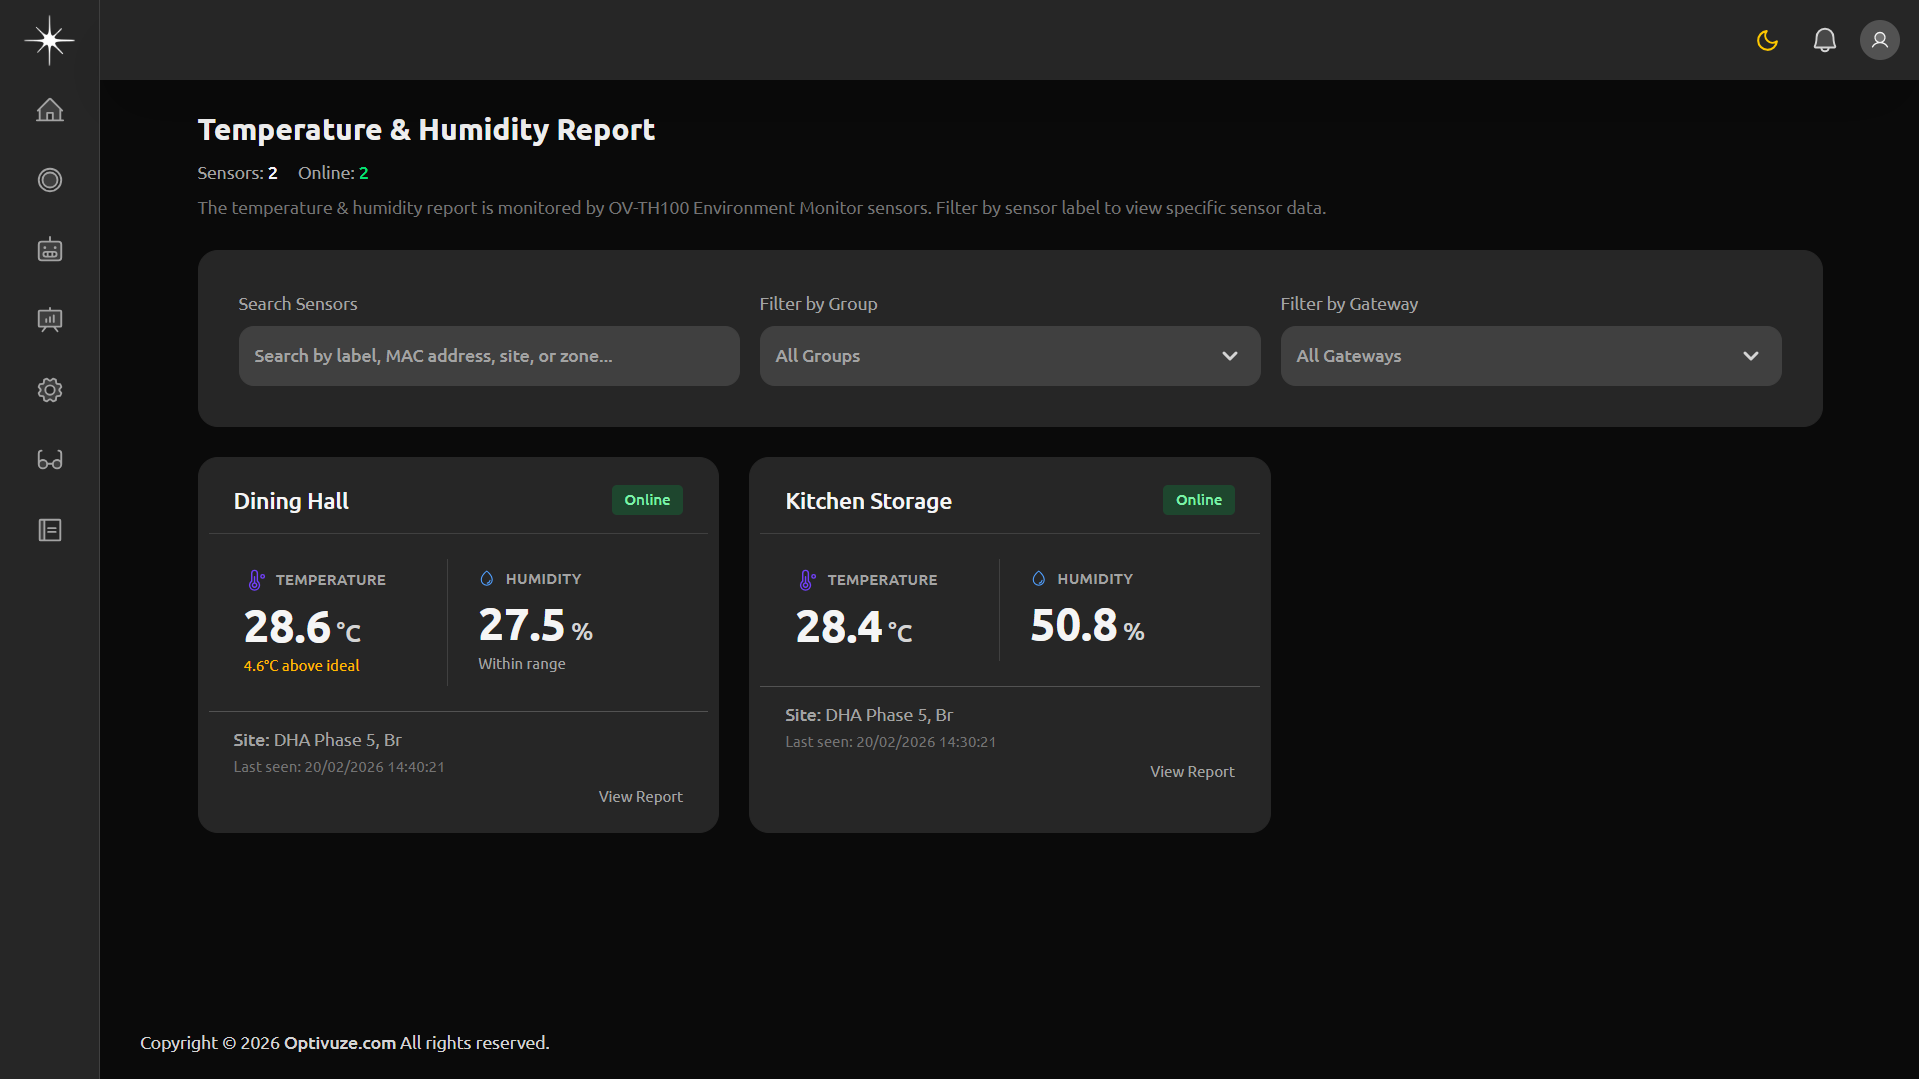
Task: Expand the All Gateways dropdown
Action: (1530, 356)
